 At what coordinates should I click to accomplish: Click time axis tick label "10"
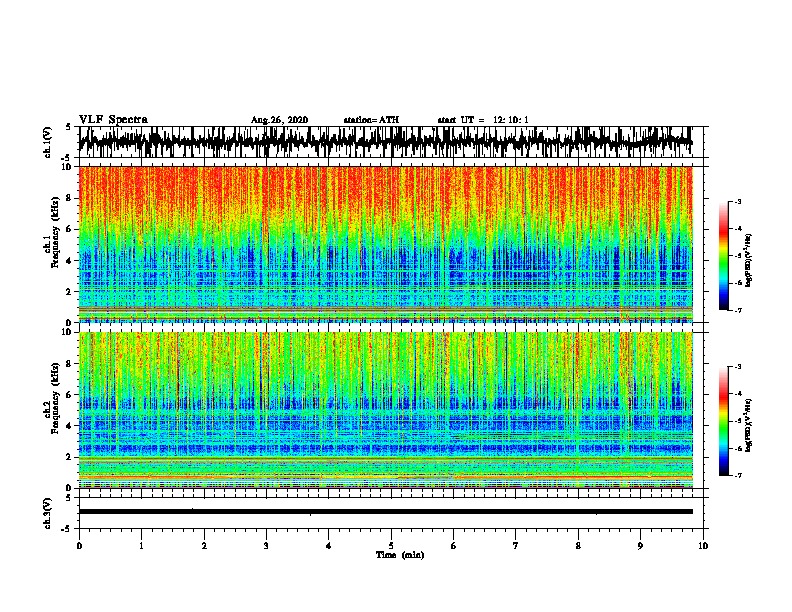click(x=703, y=546)
